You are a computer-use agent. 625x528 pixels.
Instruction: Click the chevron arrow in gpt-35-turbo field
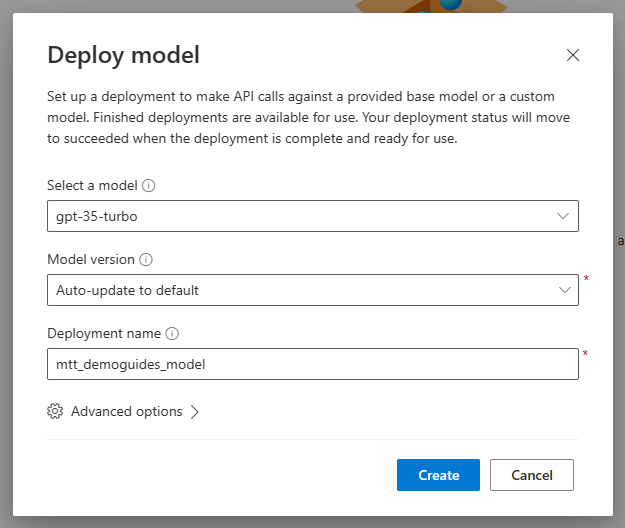[x=563, y=216]
